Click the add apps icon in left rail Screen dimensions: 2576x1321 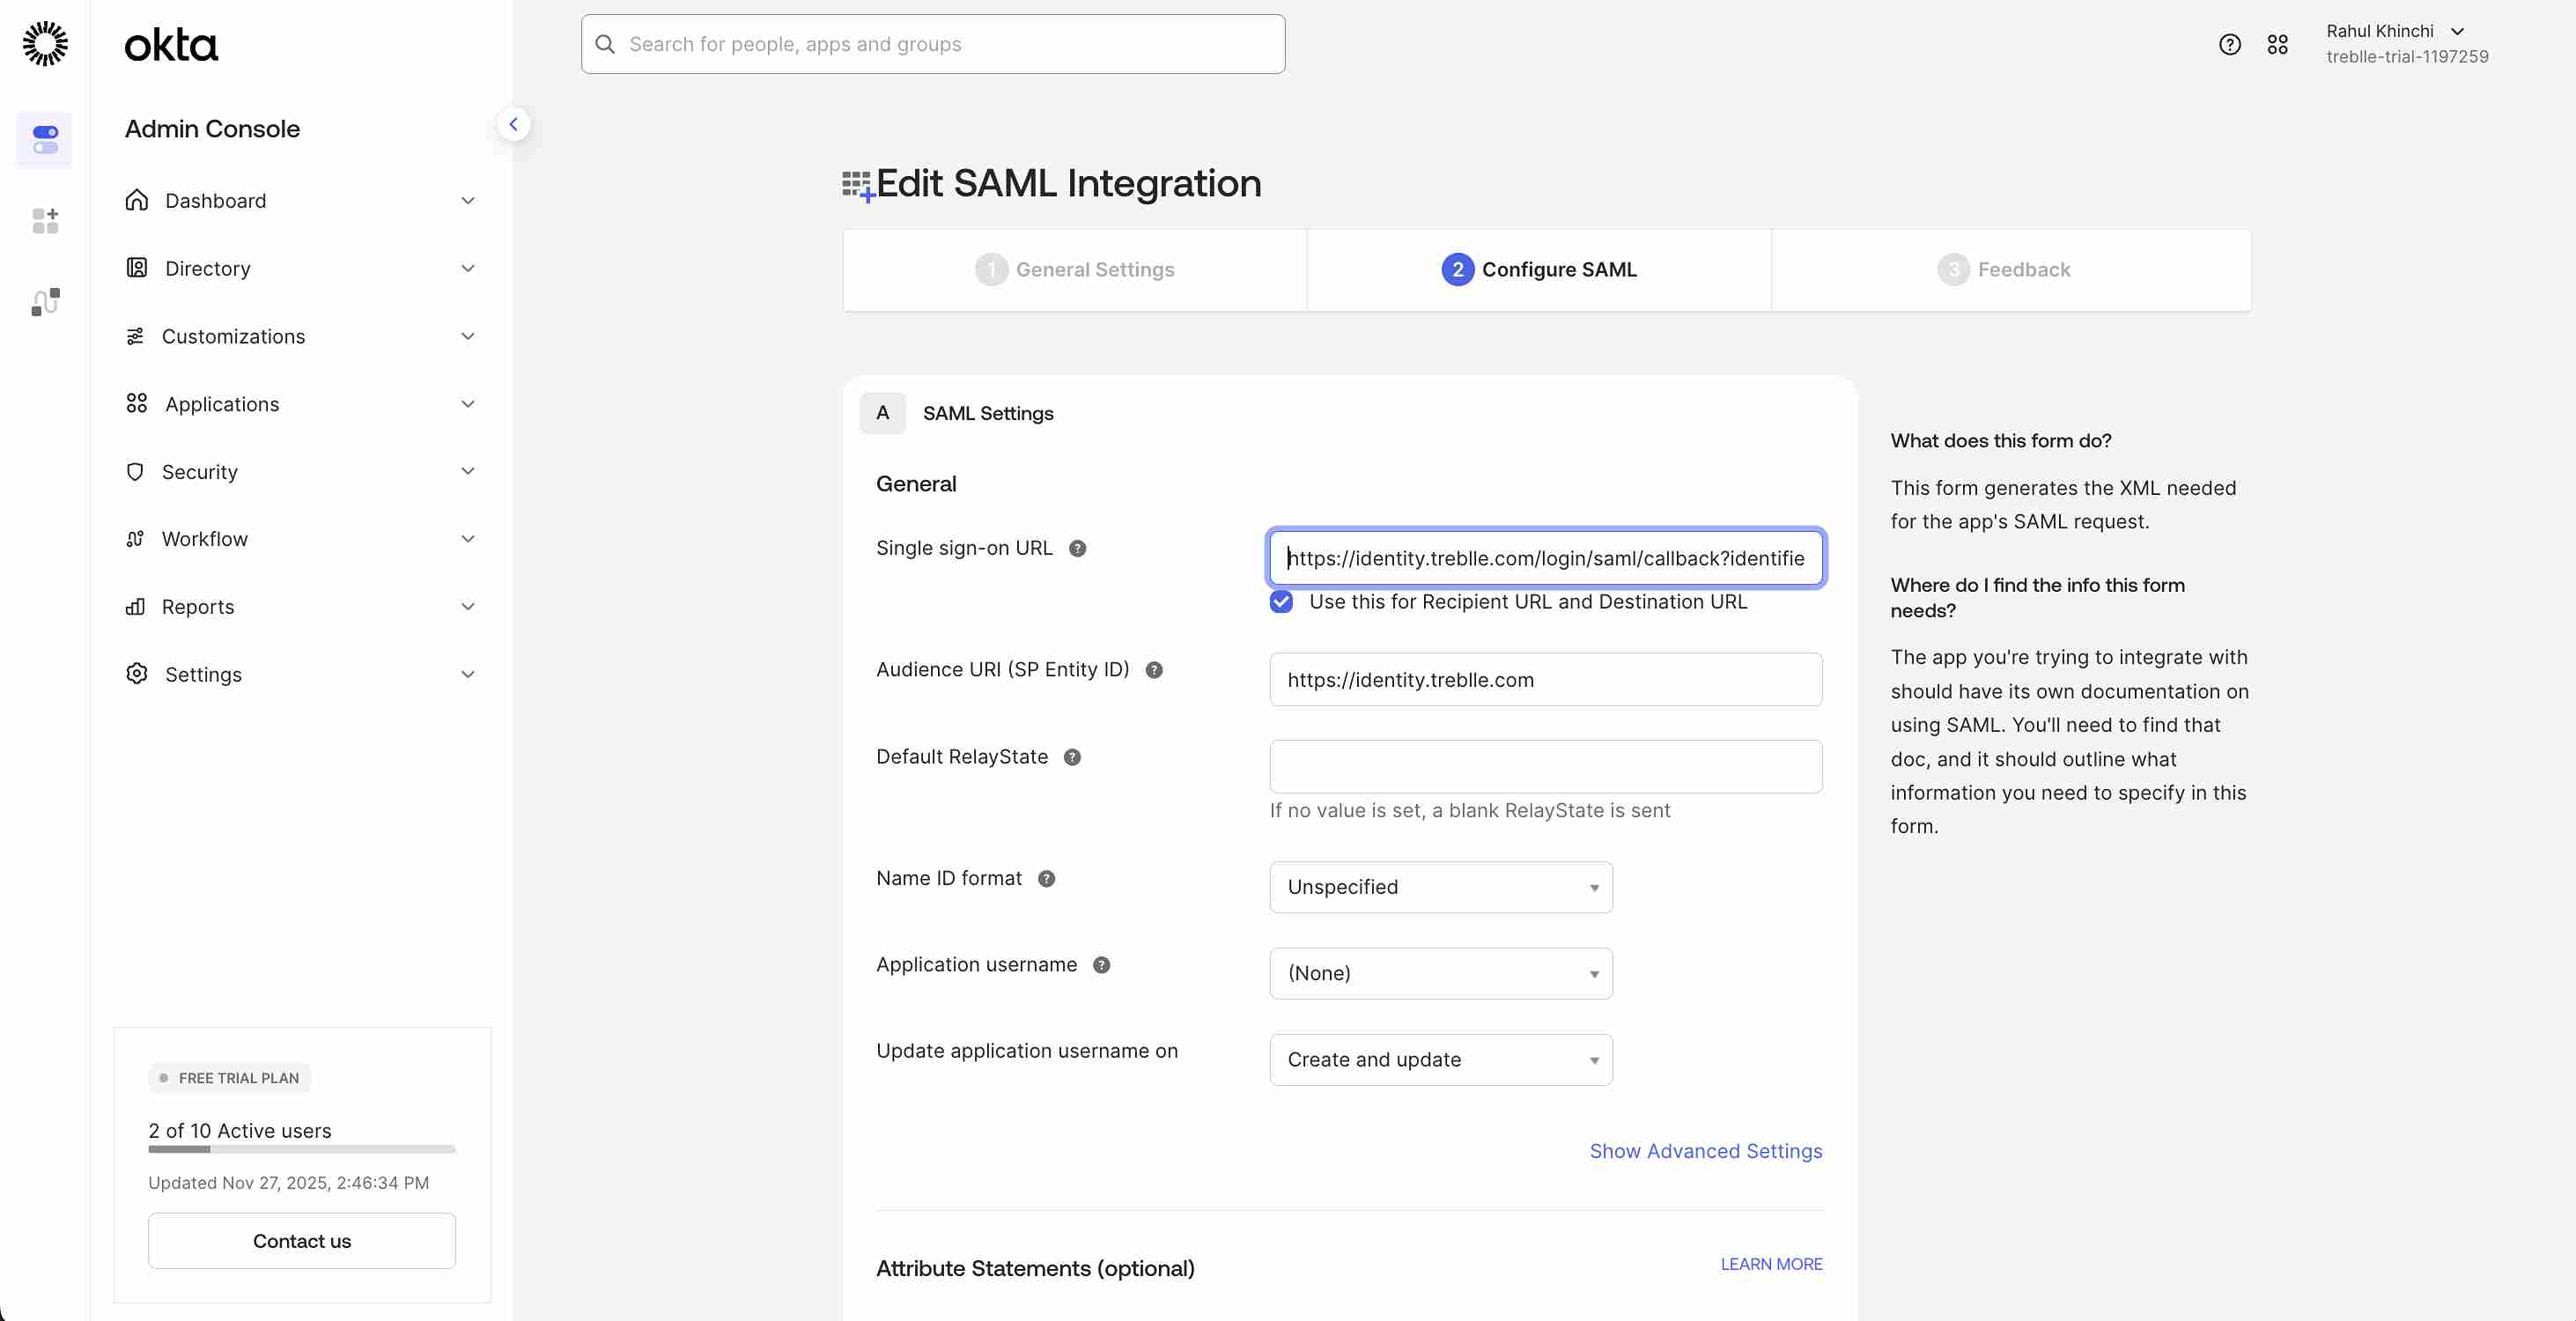tap(45, 221)
